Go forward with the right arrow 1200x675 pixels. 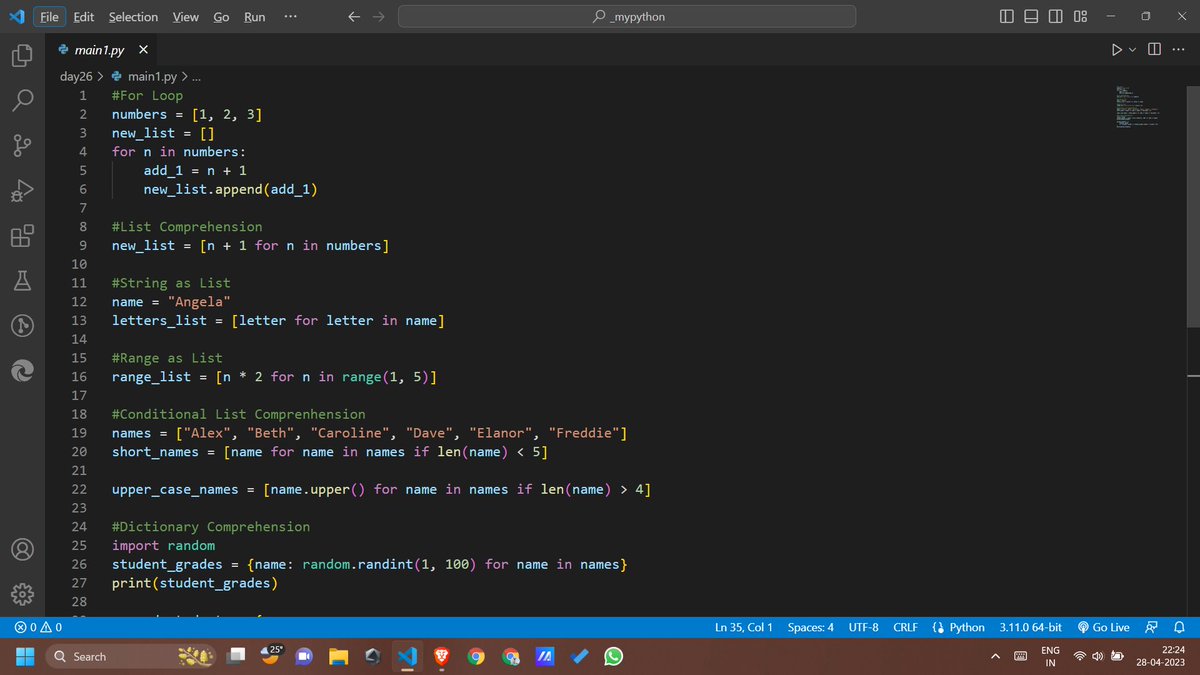pos(379,16)
